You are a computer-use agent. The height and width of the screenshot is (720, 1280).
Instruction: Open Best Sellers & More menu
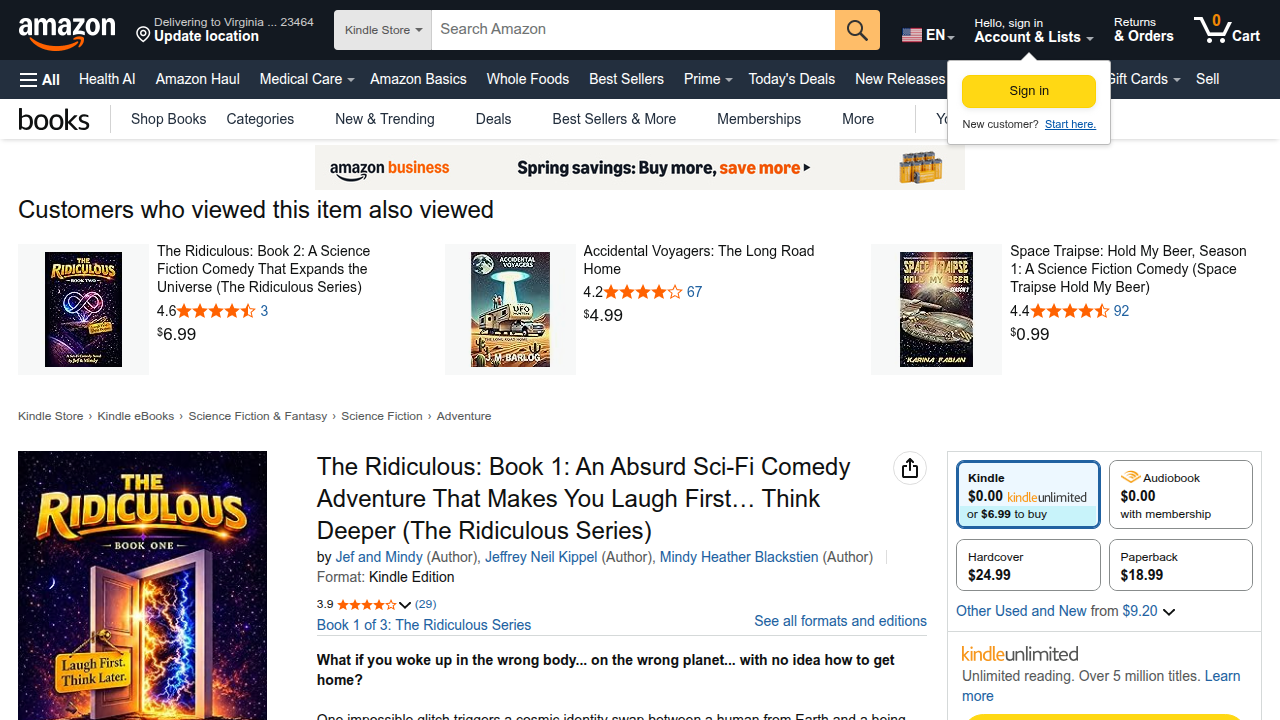[614, 119]
